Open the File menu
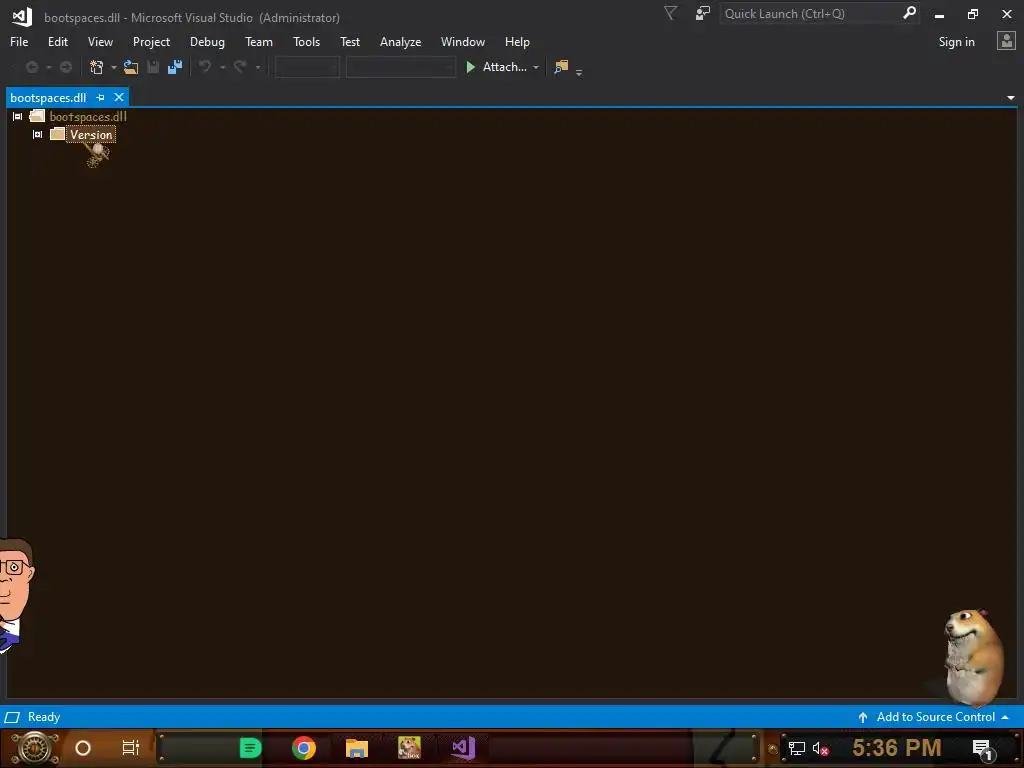 [19, 42]
